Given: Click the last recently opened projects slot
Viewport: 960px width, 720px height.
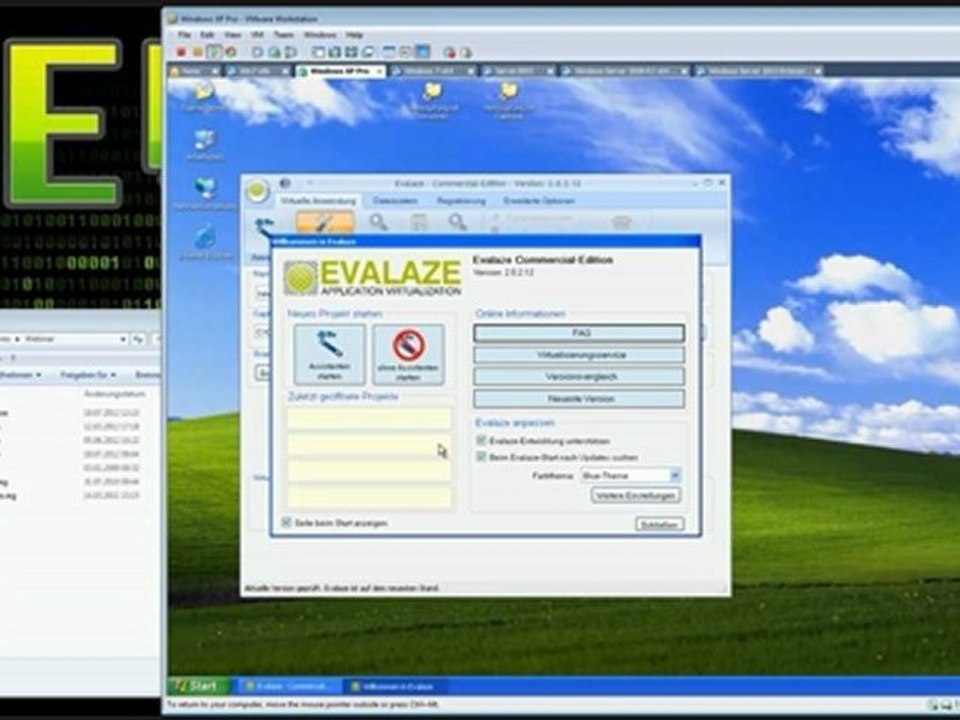Looking at the screenshot, I should click(x=369, y=497).
